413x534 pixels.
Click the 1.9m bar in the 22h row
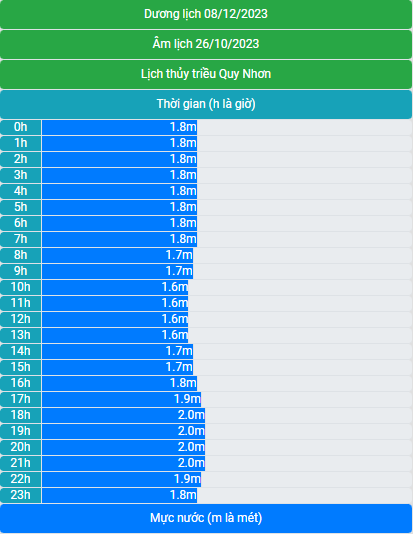click(122, 479)
